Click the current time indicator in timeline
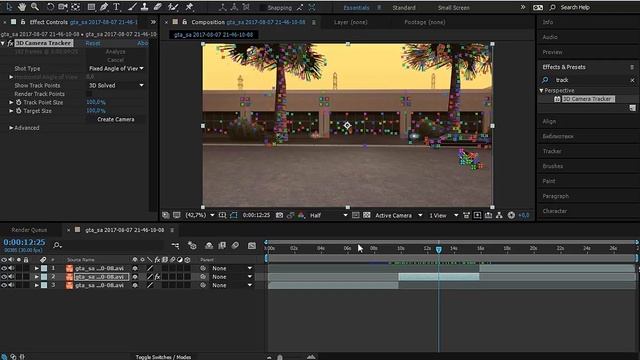Image resolution: width=640 pixels, height=360 pixels. 439,249
